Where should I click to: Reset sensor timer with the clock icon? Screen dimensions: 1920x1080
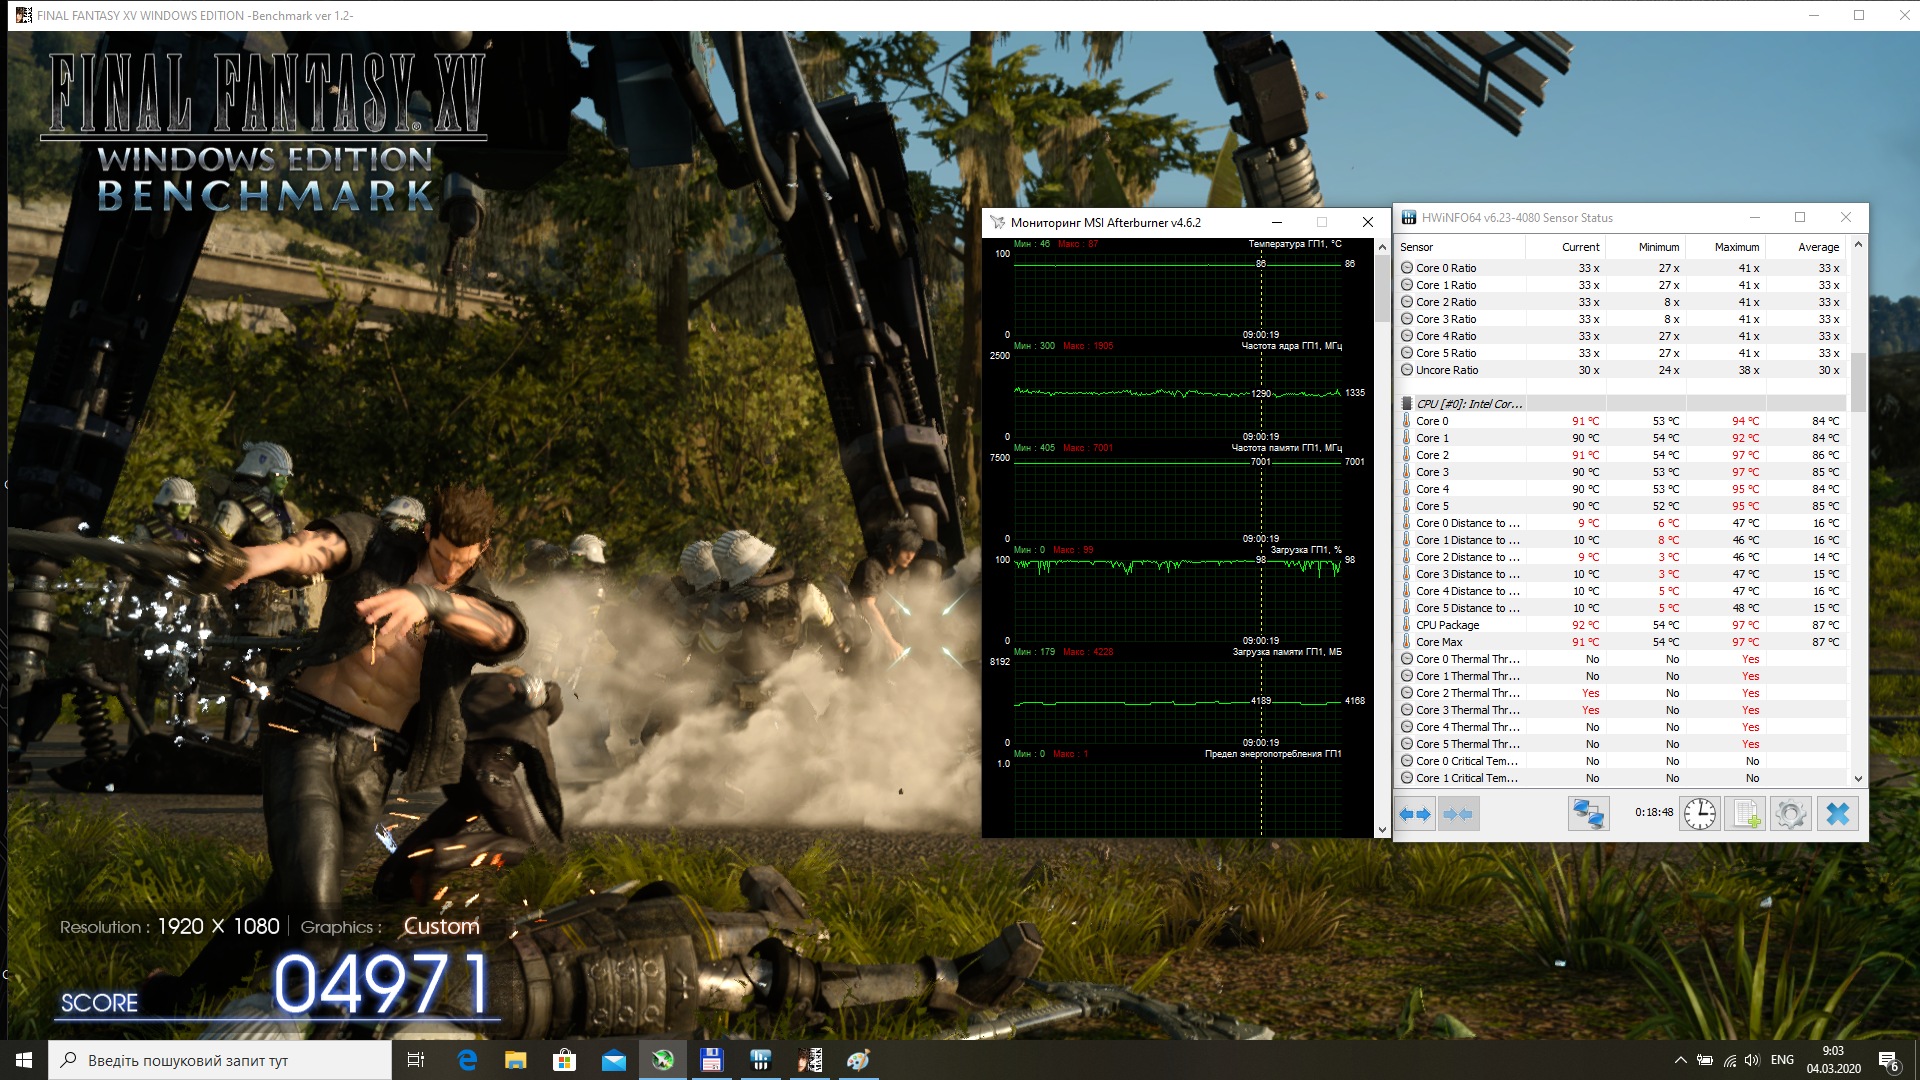[1699, 814]
